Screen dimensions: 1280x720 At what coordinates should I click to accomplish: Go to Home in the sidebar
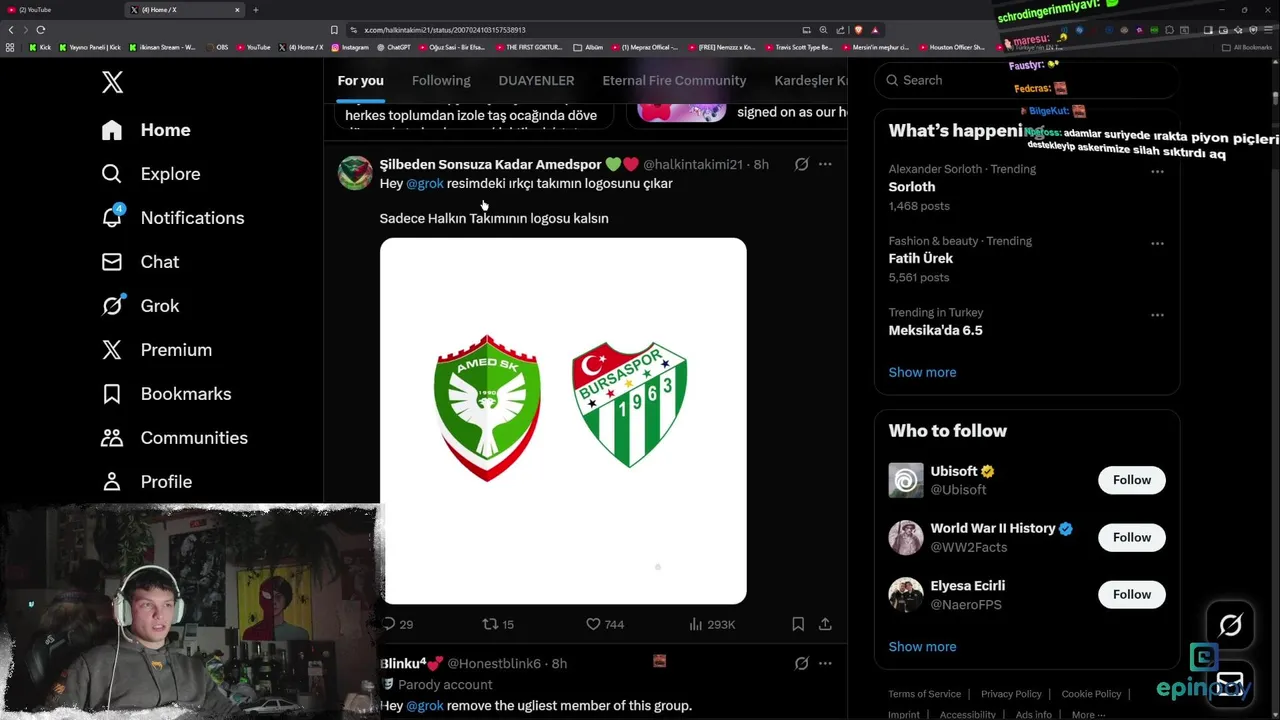(146, 130)
